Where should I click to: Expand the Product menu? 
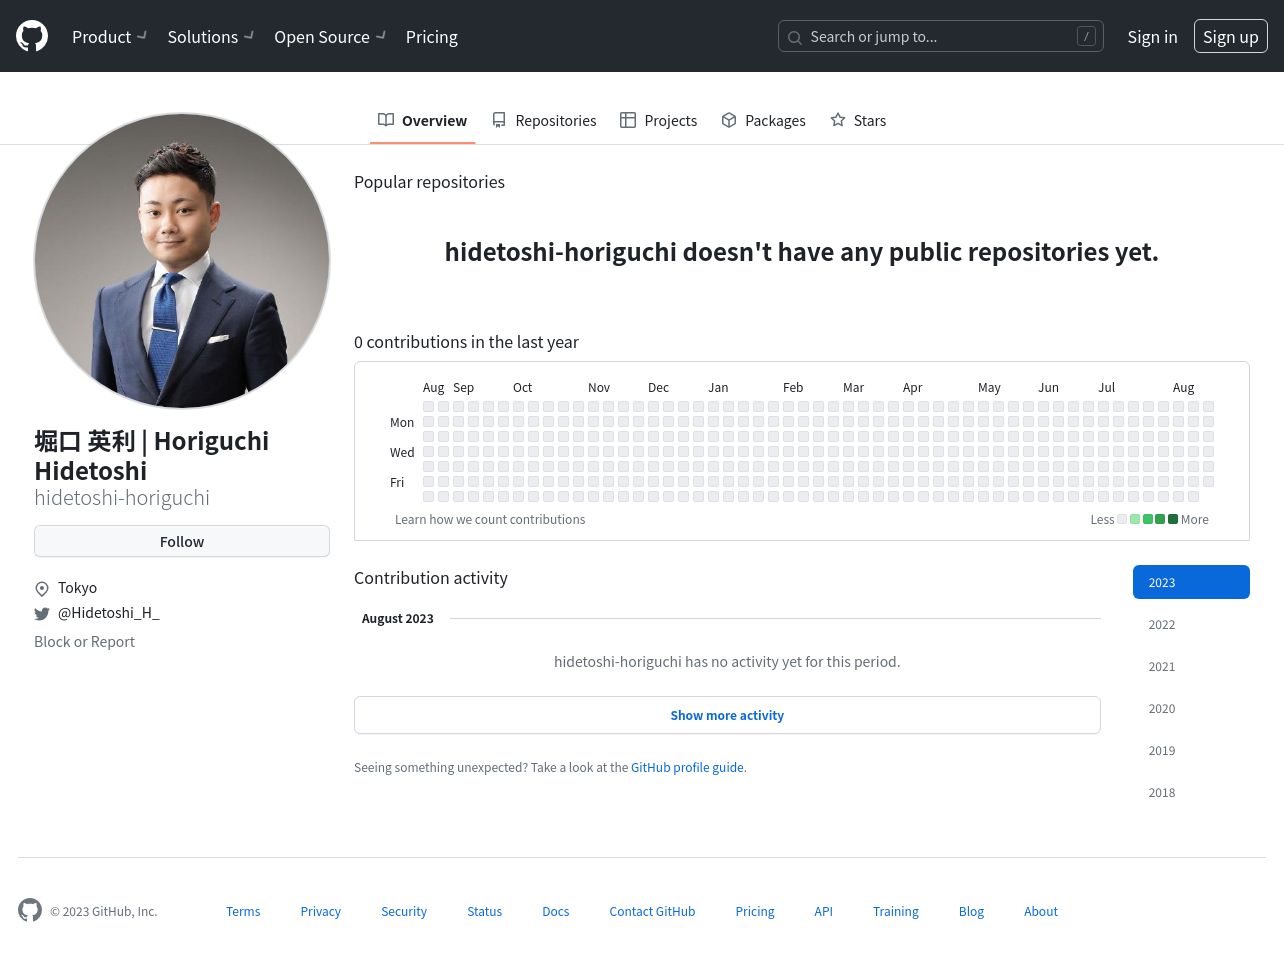tap(109, 36)
